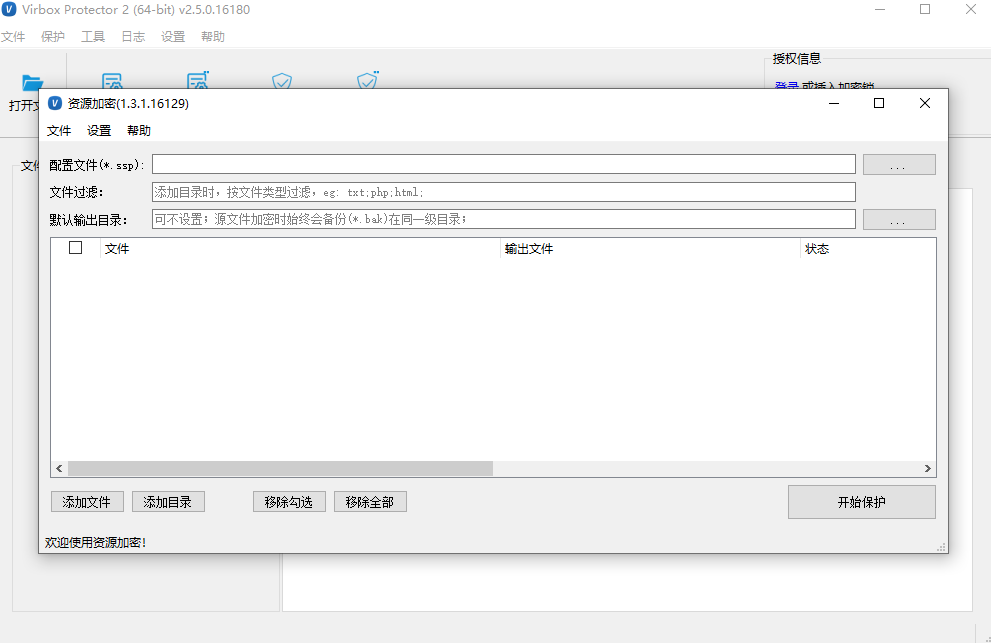Minimize the resource encryption dialog
Image resolution: width=991 pixels, height=643 pixels.
834,103
